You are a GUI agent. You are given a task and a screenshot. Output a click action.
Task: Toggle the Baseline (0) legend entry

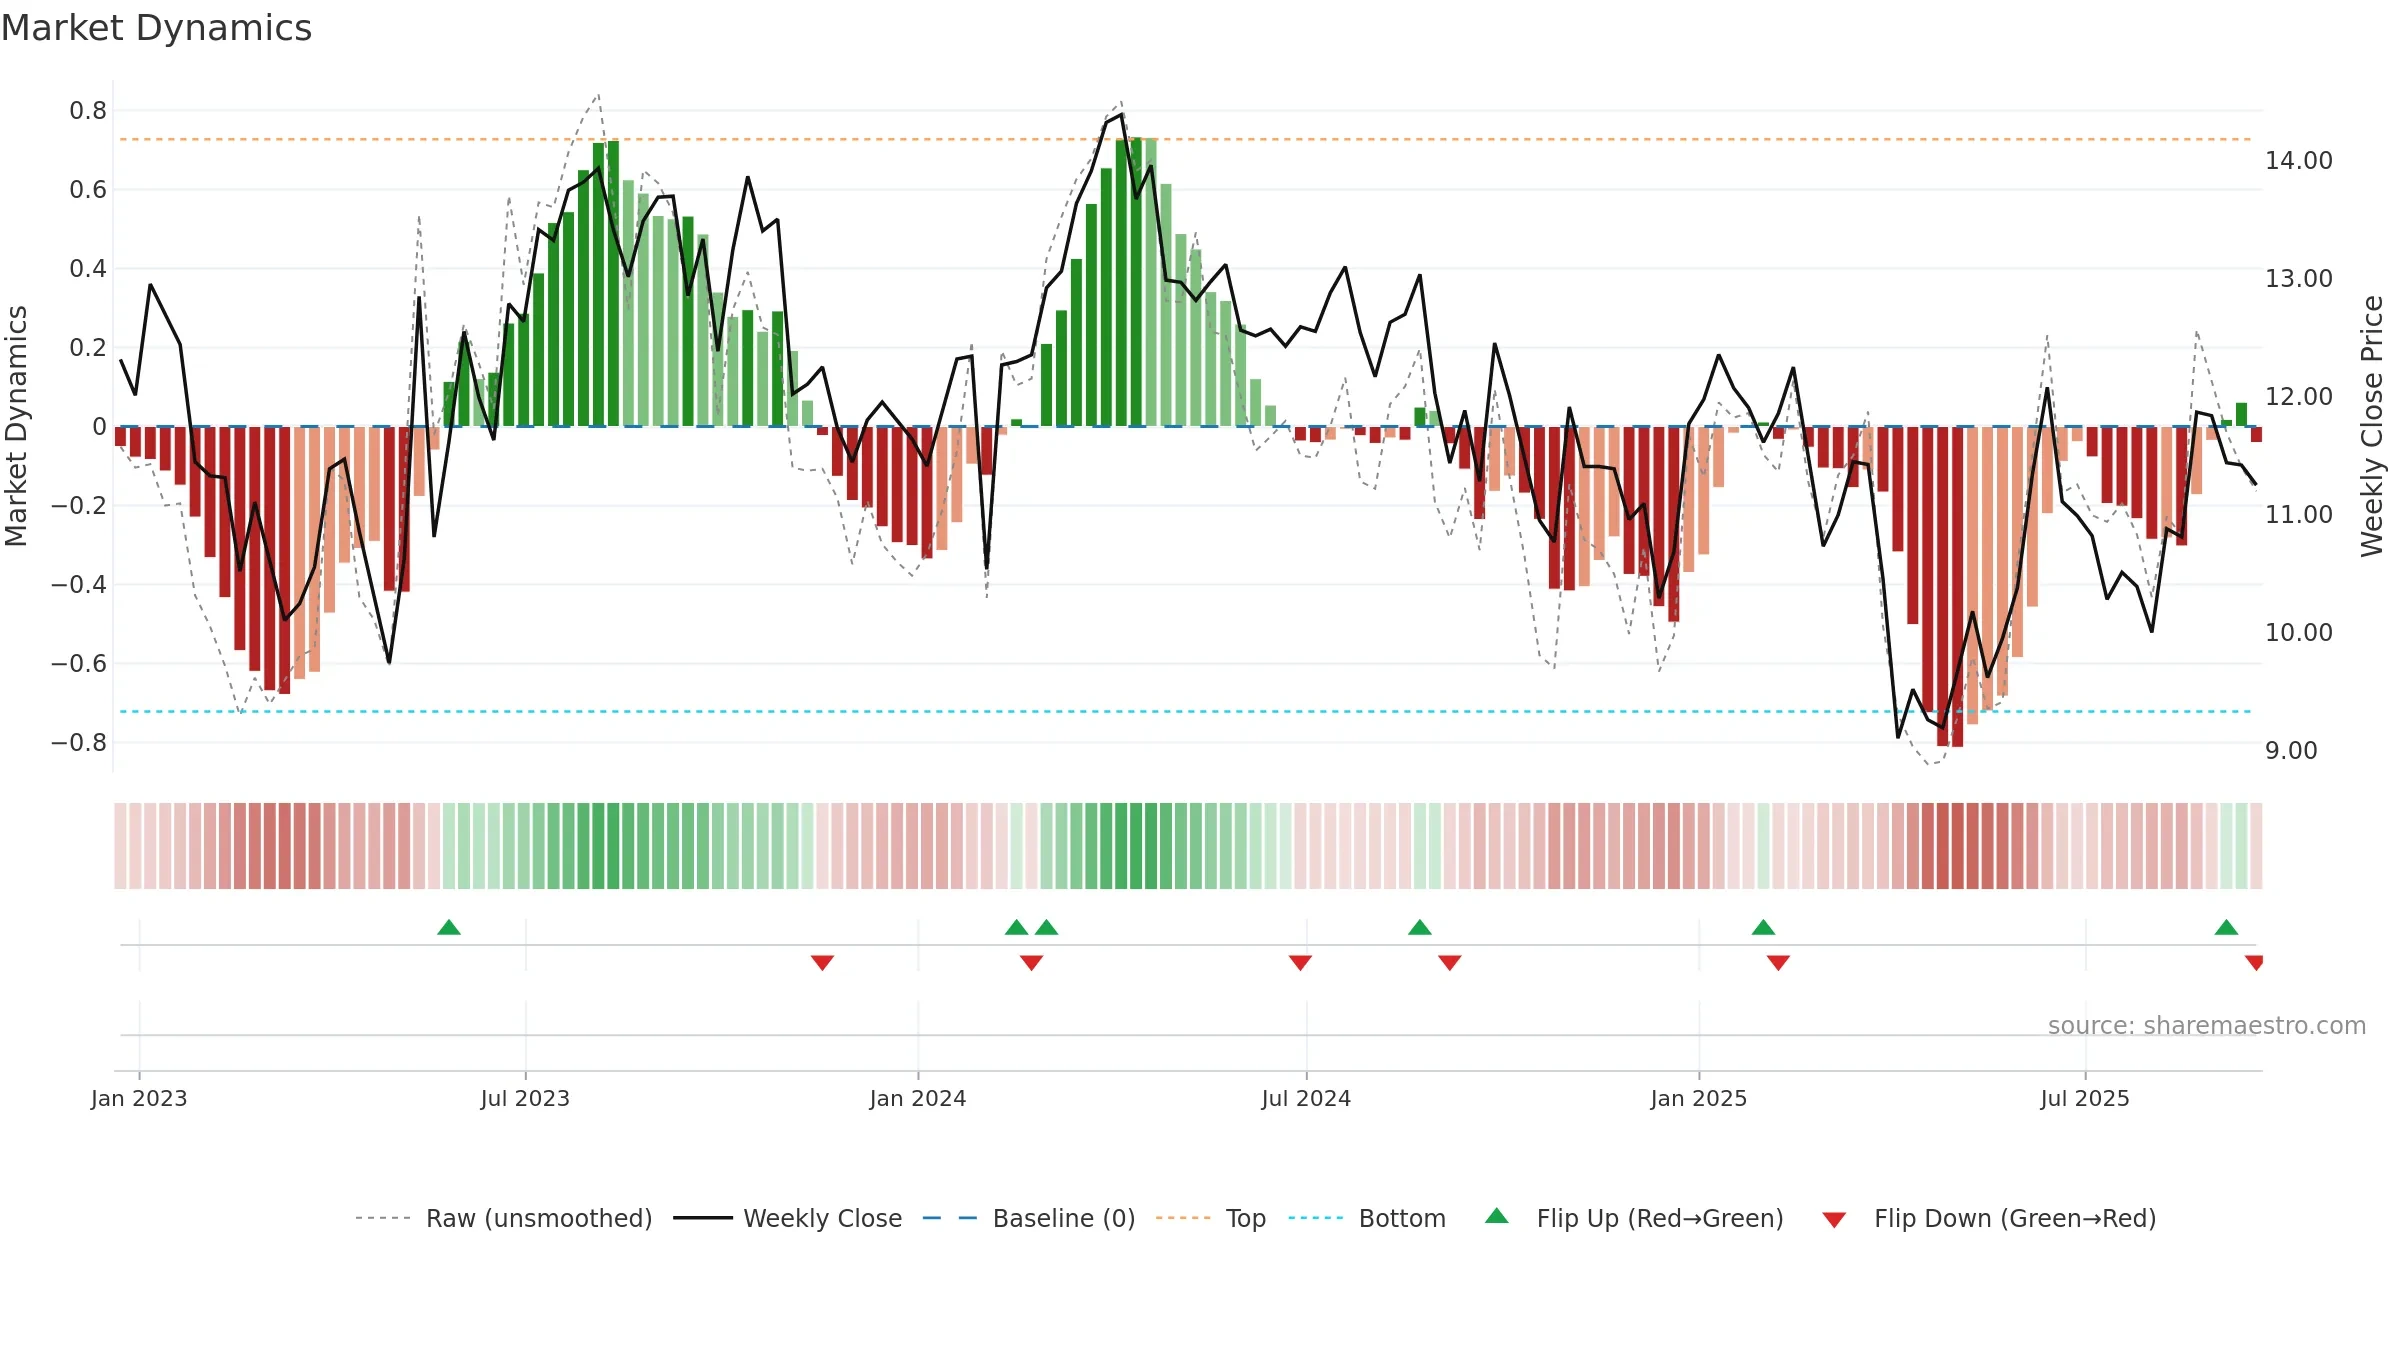(1064, 1218)
